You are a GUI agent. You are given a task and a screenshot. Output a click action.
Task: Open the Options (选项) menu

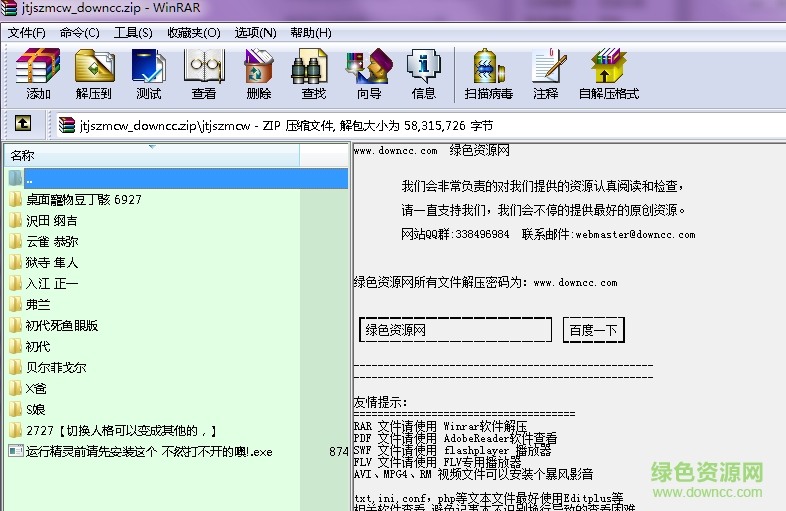click(x=255, y=33)
